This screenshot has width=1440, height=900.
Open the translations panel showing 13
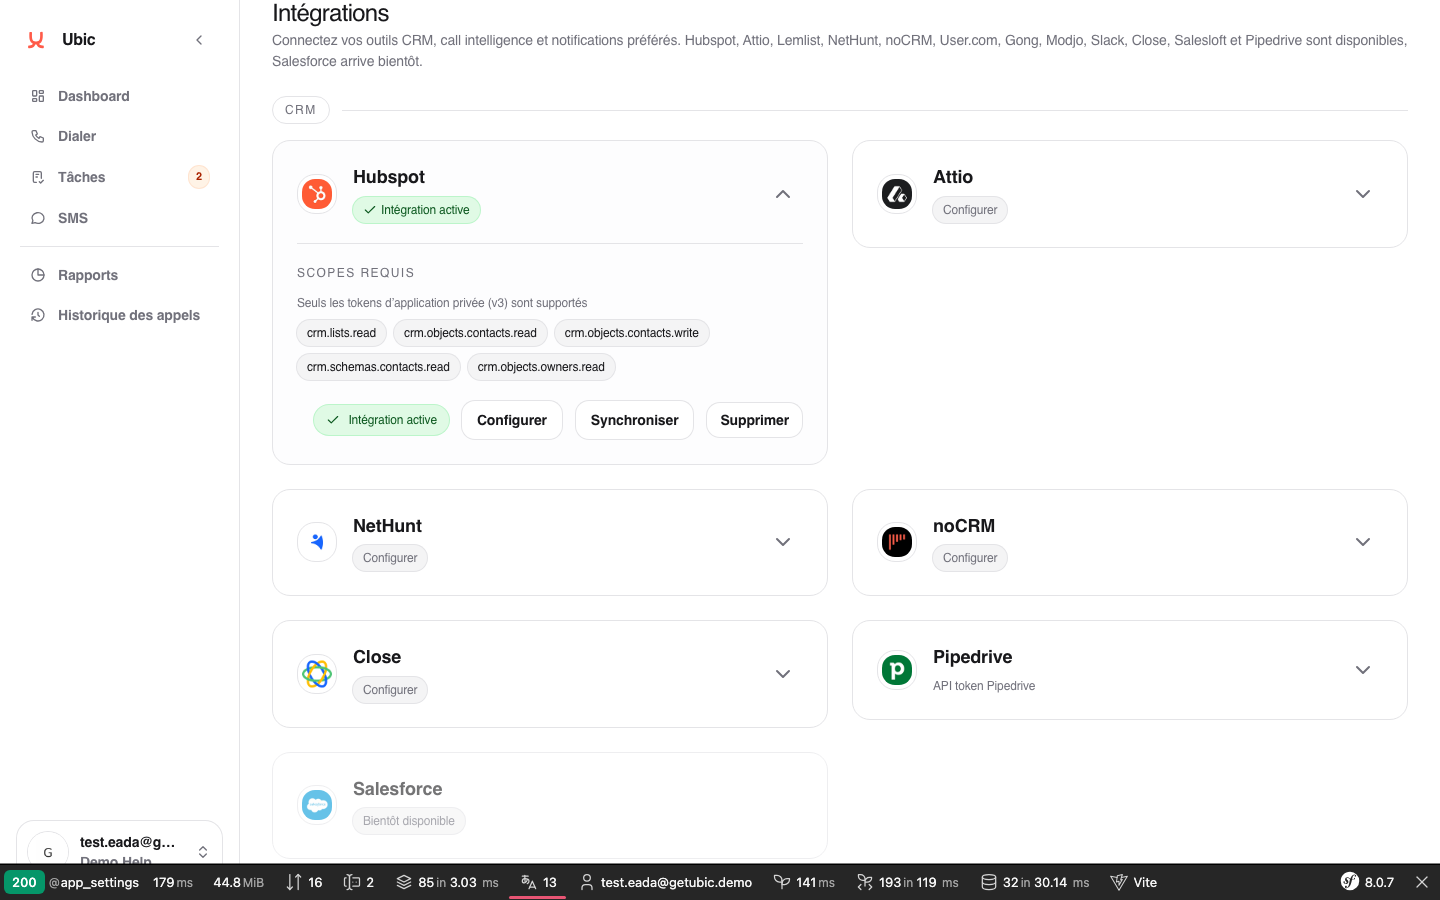point(538,882)
